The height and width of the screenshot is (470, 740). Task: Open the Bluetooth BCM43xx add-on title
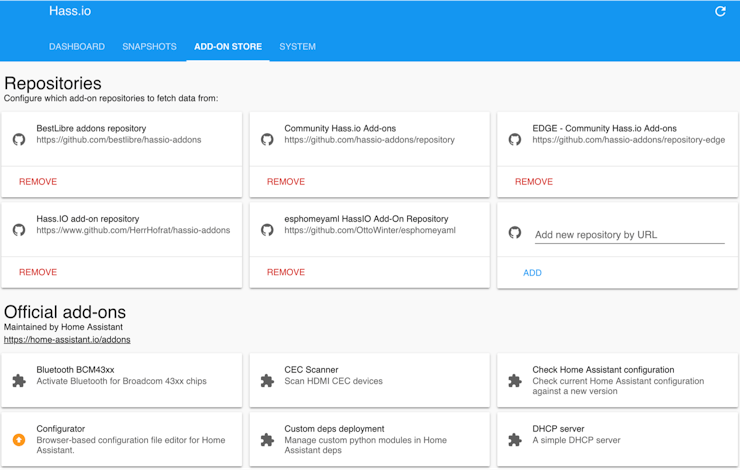[x=75, y=369]
